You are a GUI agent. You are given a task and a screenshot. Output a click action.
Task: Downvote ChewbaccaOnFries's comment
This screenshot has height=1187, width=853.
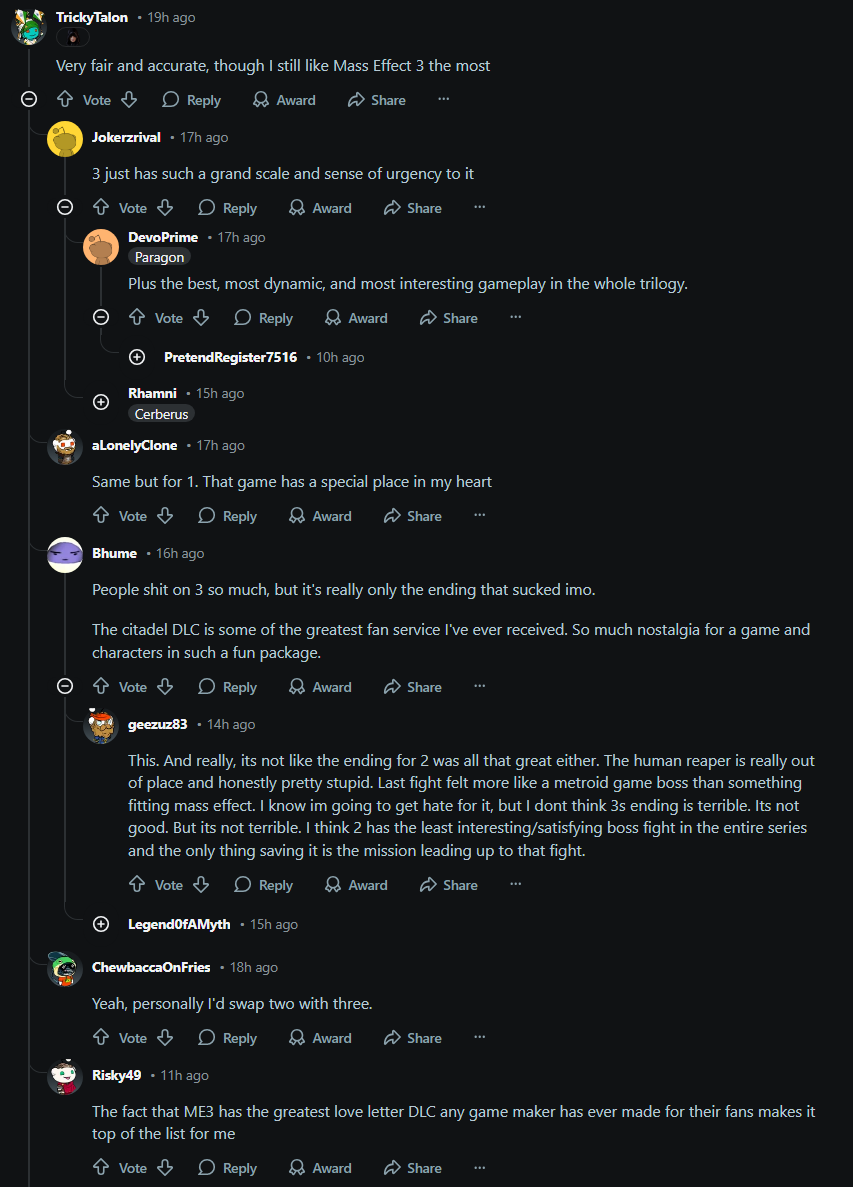[166, 1038]
